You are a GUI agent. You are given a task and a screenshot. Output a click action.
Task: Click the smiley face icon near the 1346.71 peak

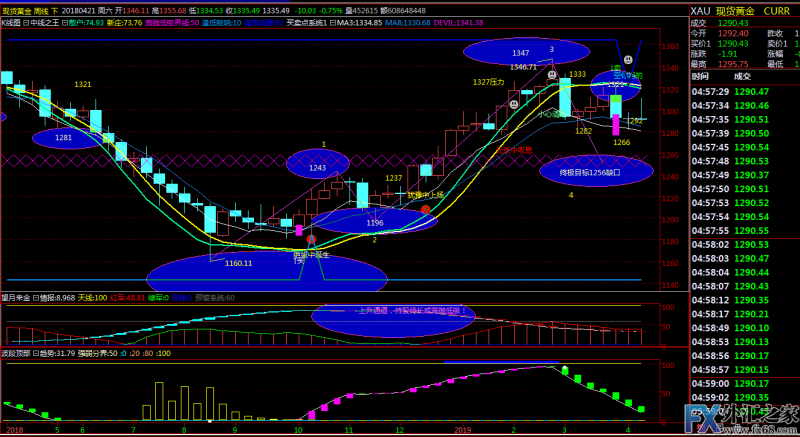[x=550, y=74]
